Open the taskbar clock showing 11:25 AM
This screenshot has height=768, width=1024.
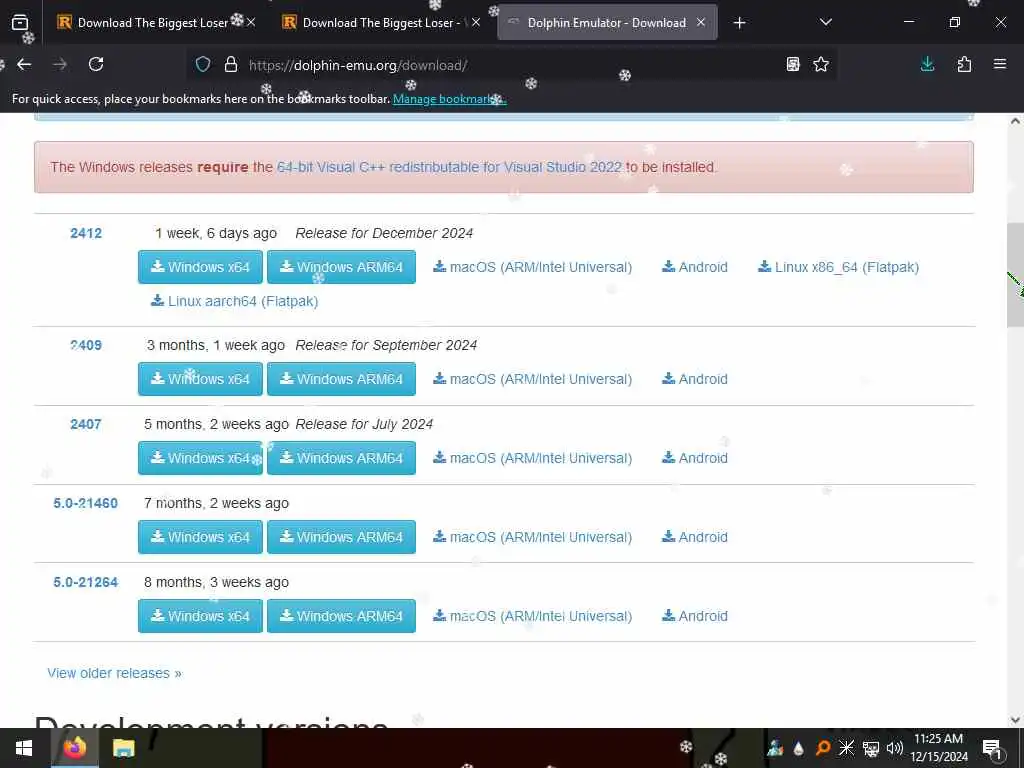pos(938,748)
